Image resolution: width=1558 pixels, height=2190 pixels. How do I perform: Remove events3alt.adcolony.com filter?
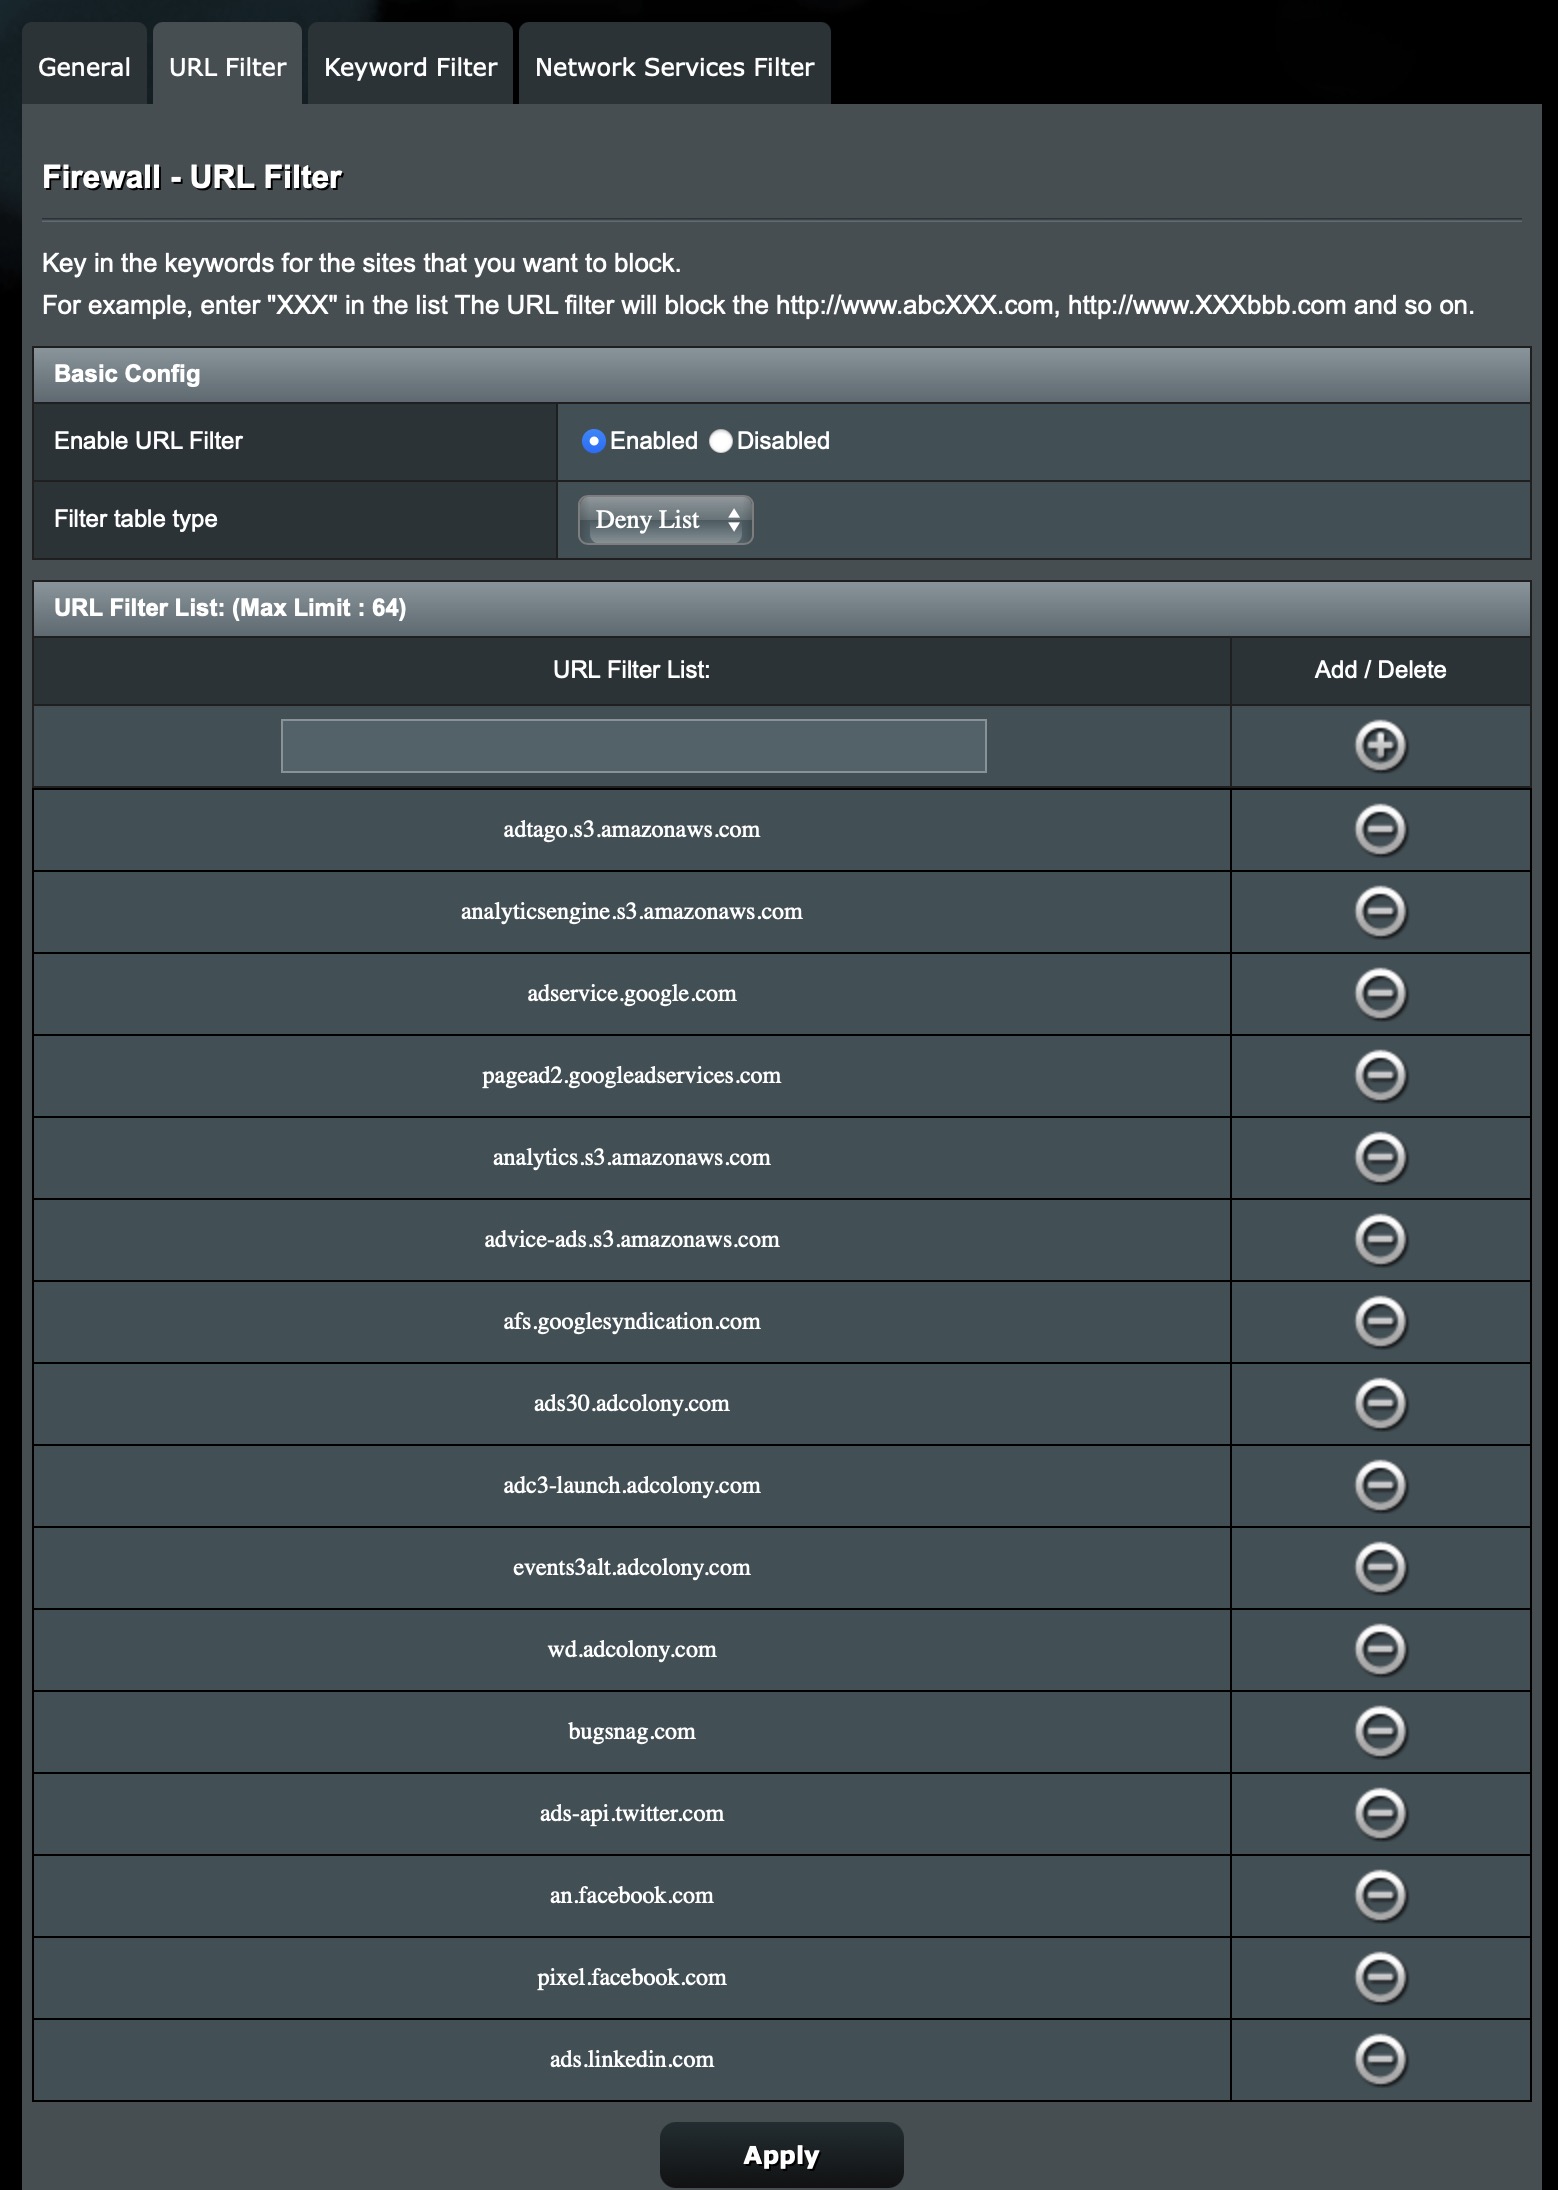coord(1380,1568)
